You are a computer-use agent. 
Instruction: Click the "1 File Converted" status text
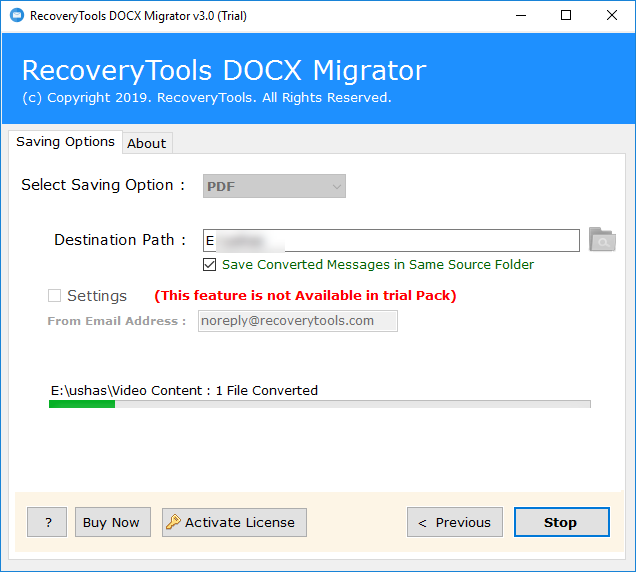pos(266,390)
